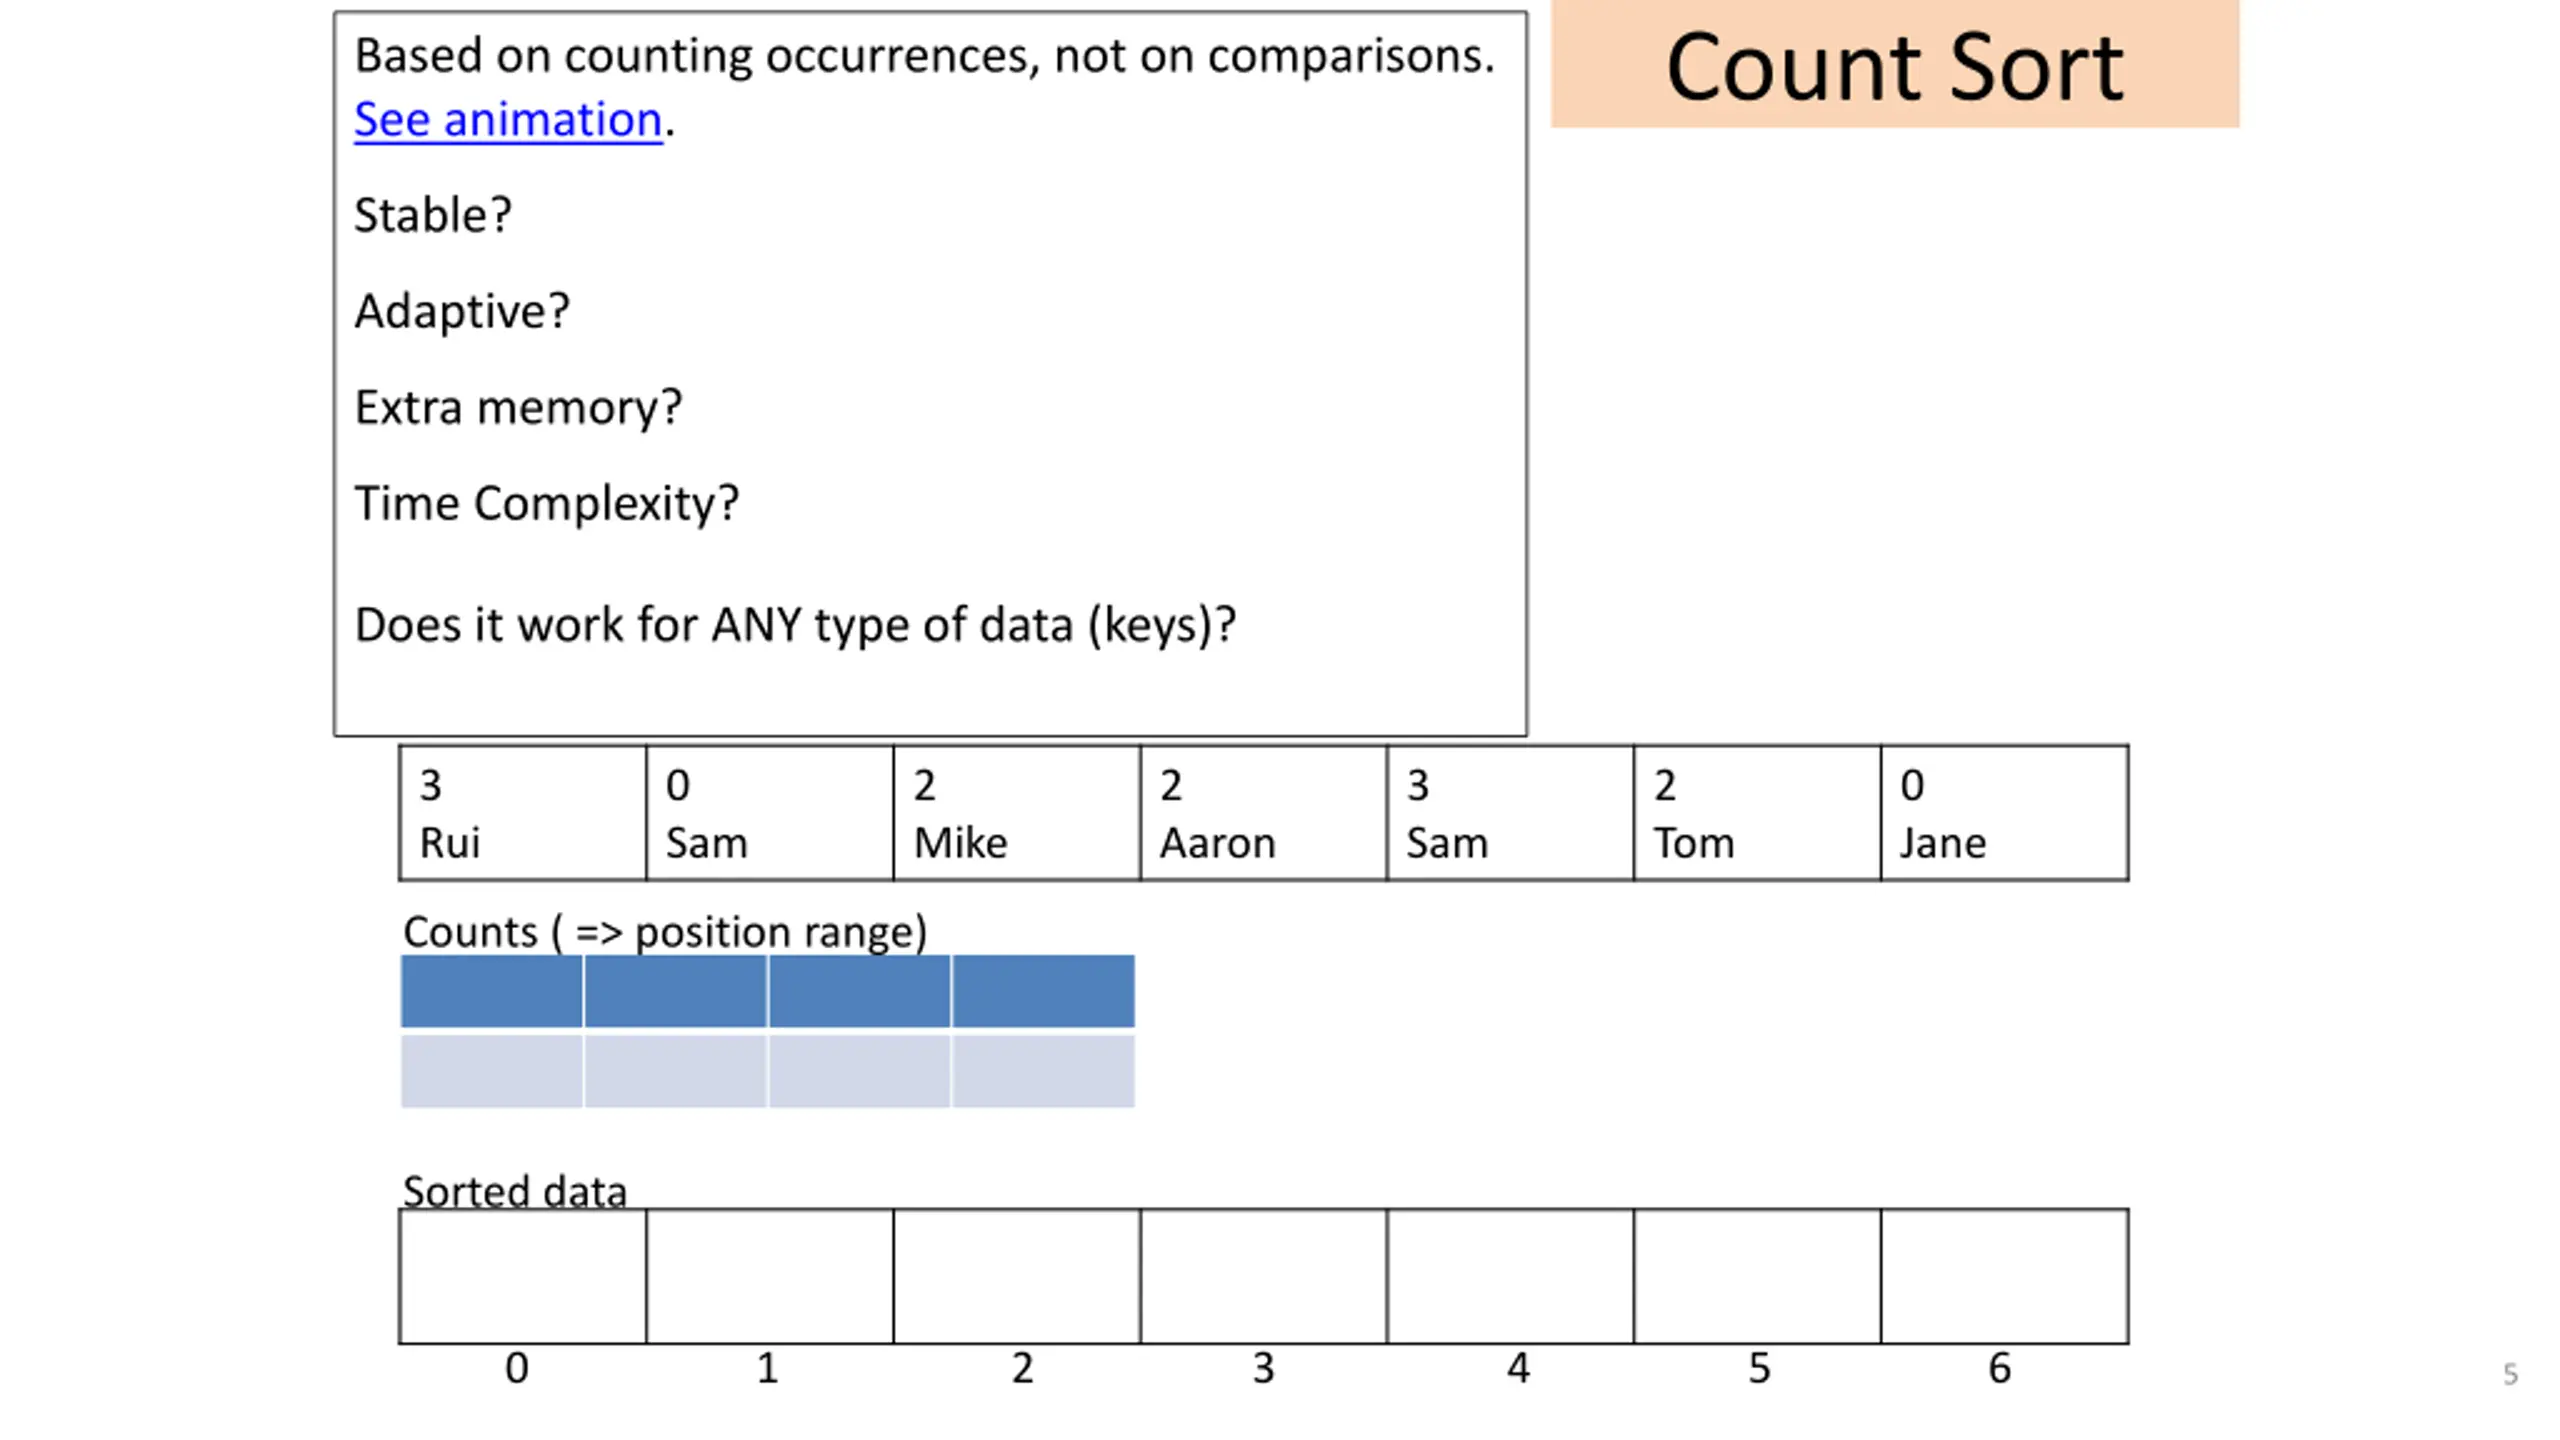Click first dark blue counts cell
Screen dimensions: 2560x1440
pos(492,991)
